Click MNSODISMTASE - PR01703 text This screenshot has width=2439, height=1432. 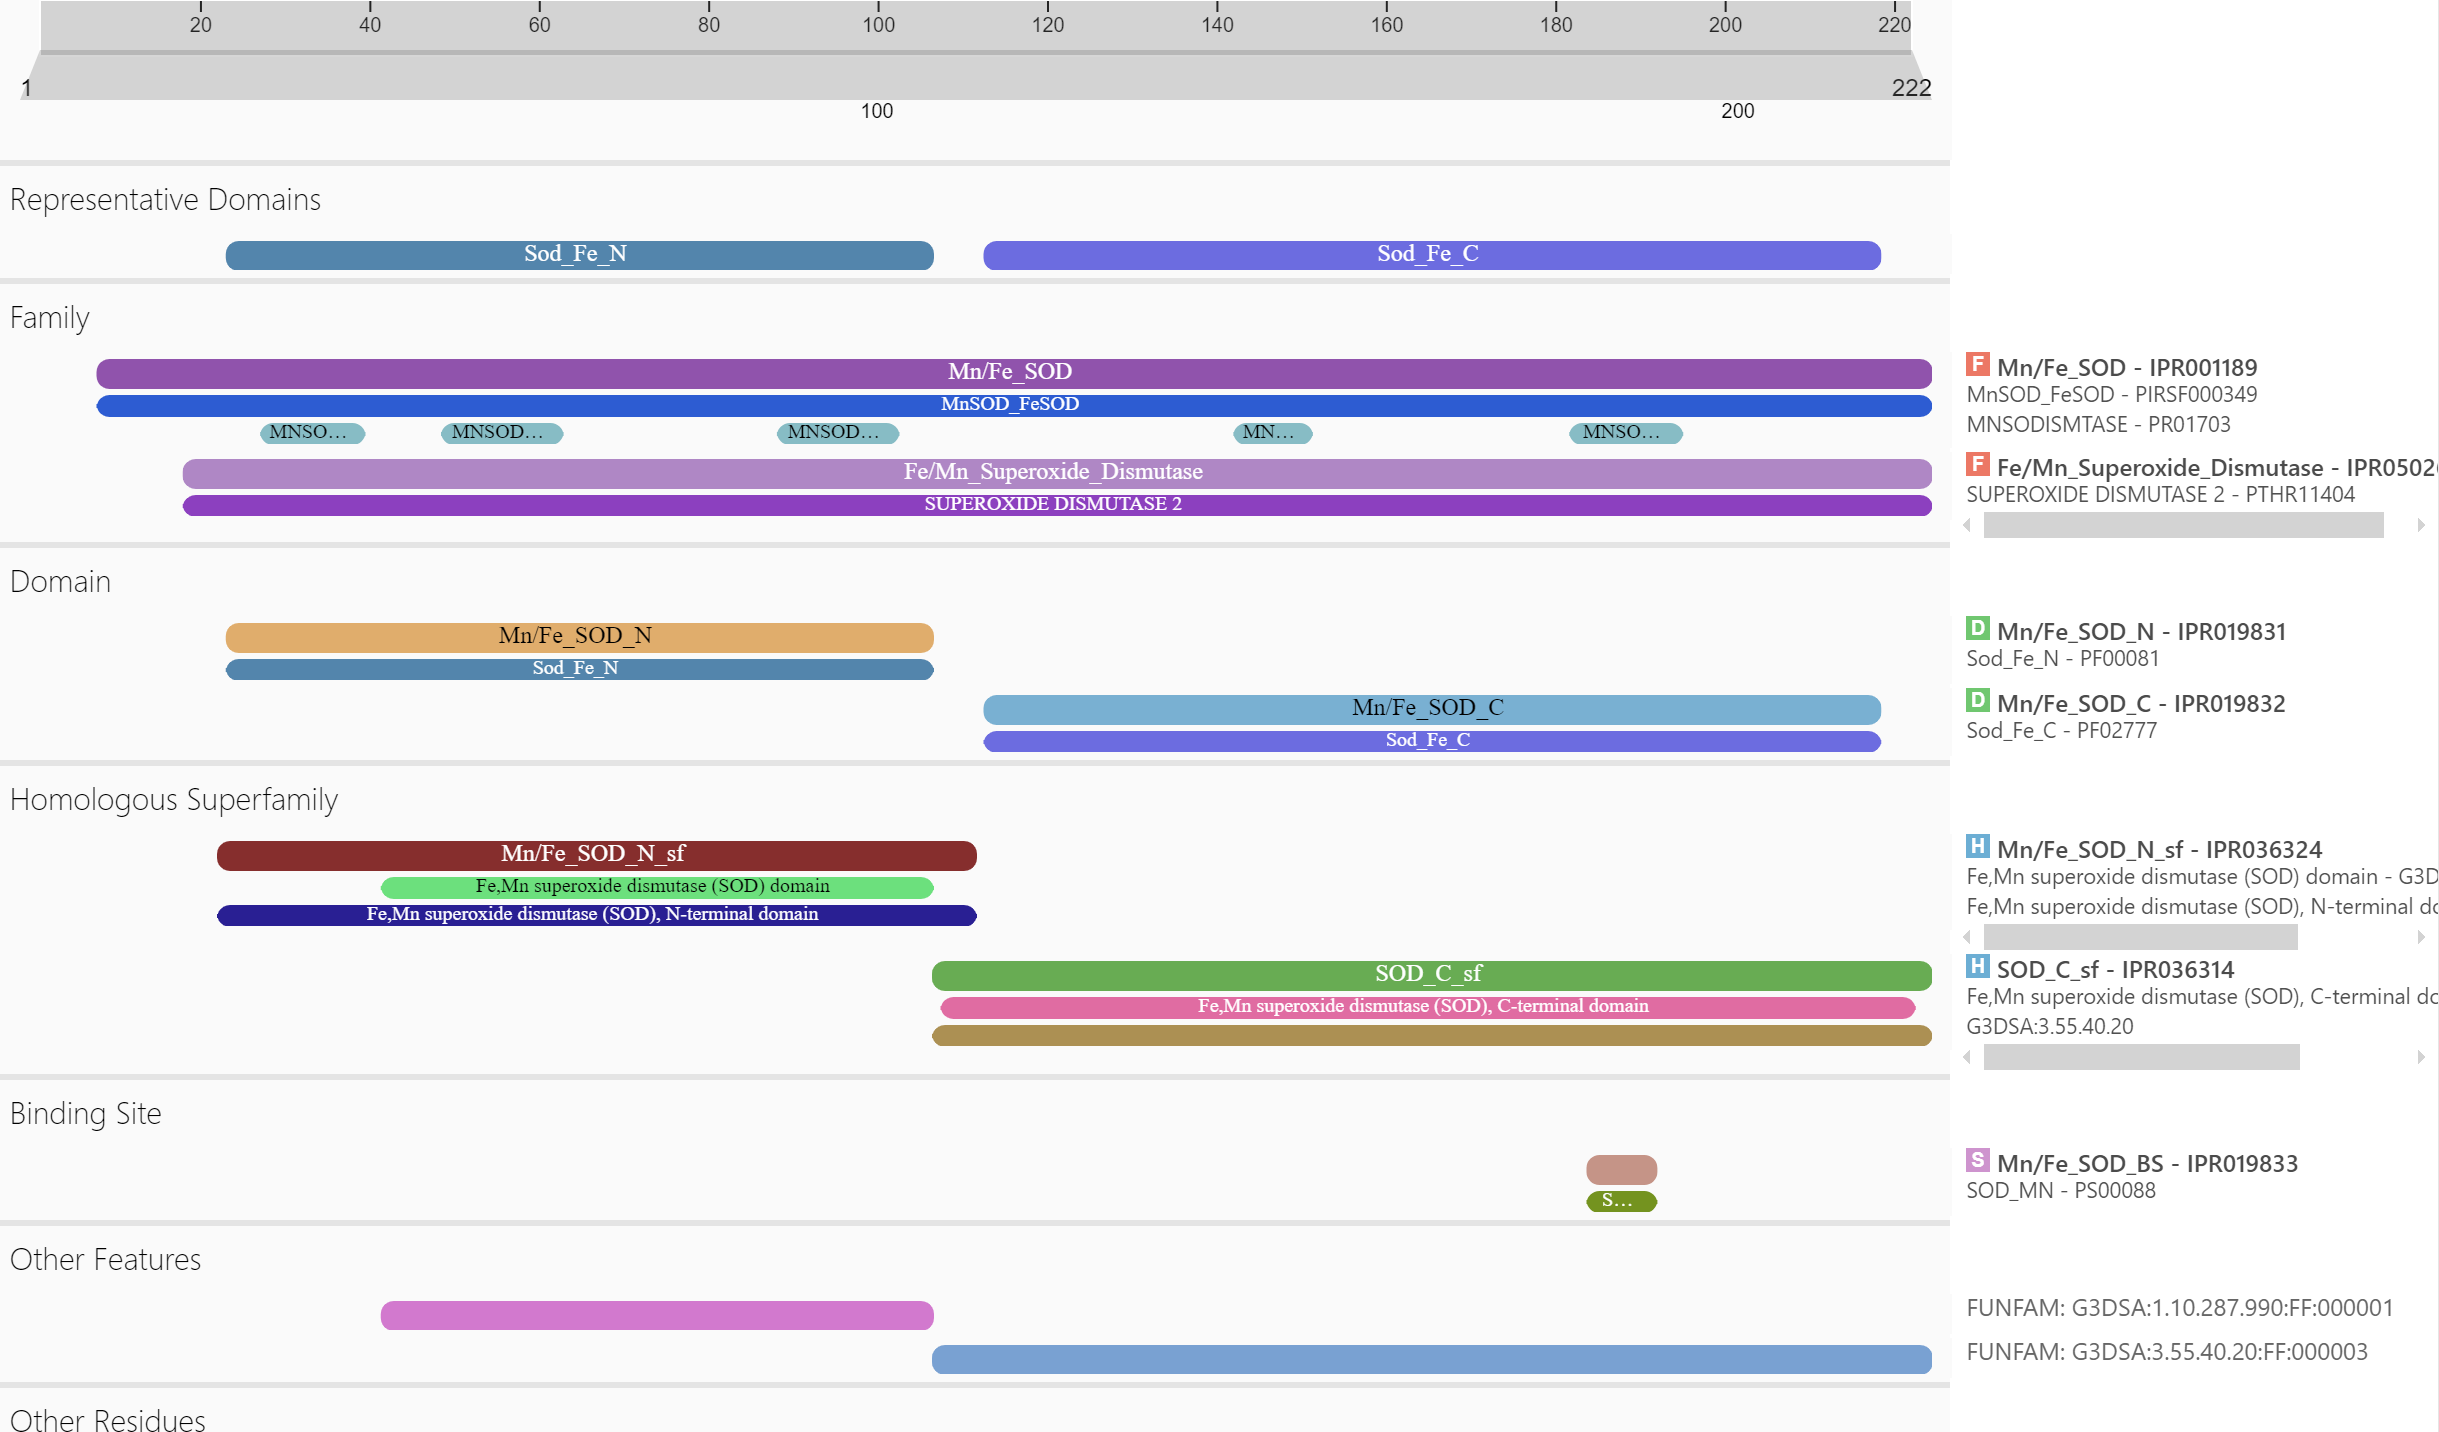pos(2098,425)
